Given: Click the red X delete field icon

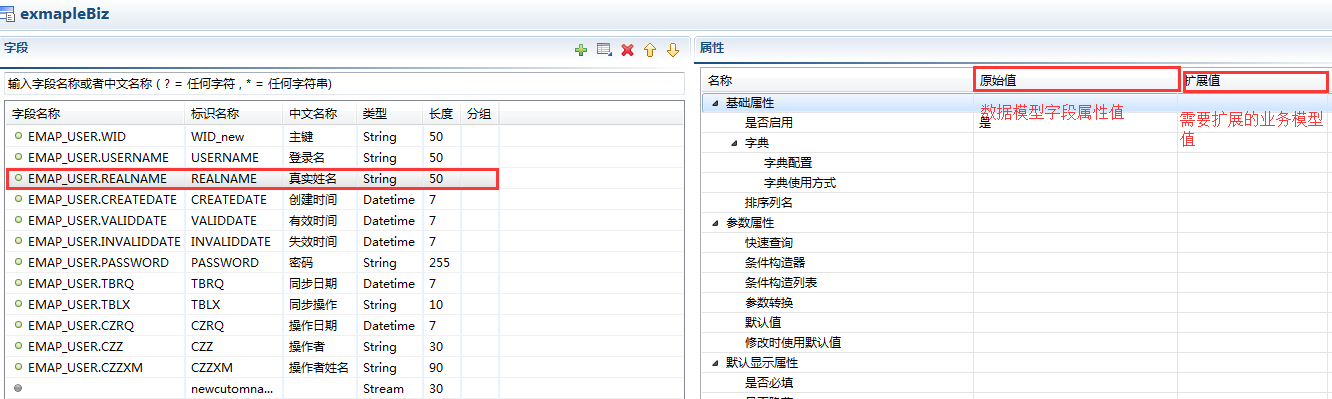Looking at the screenshot, I should click(x=628, y=49).
